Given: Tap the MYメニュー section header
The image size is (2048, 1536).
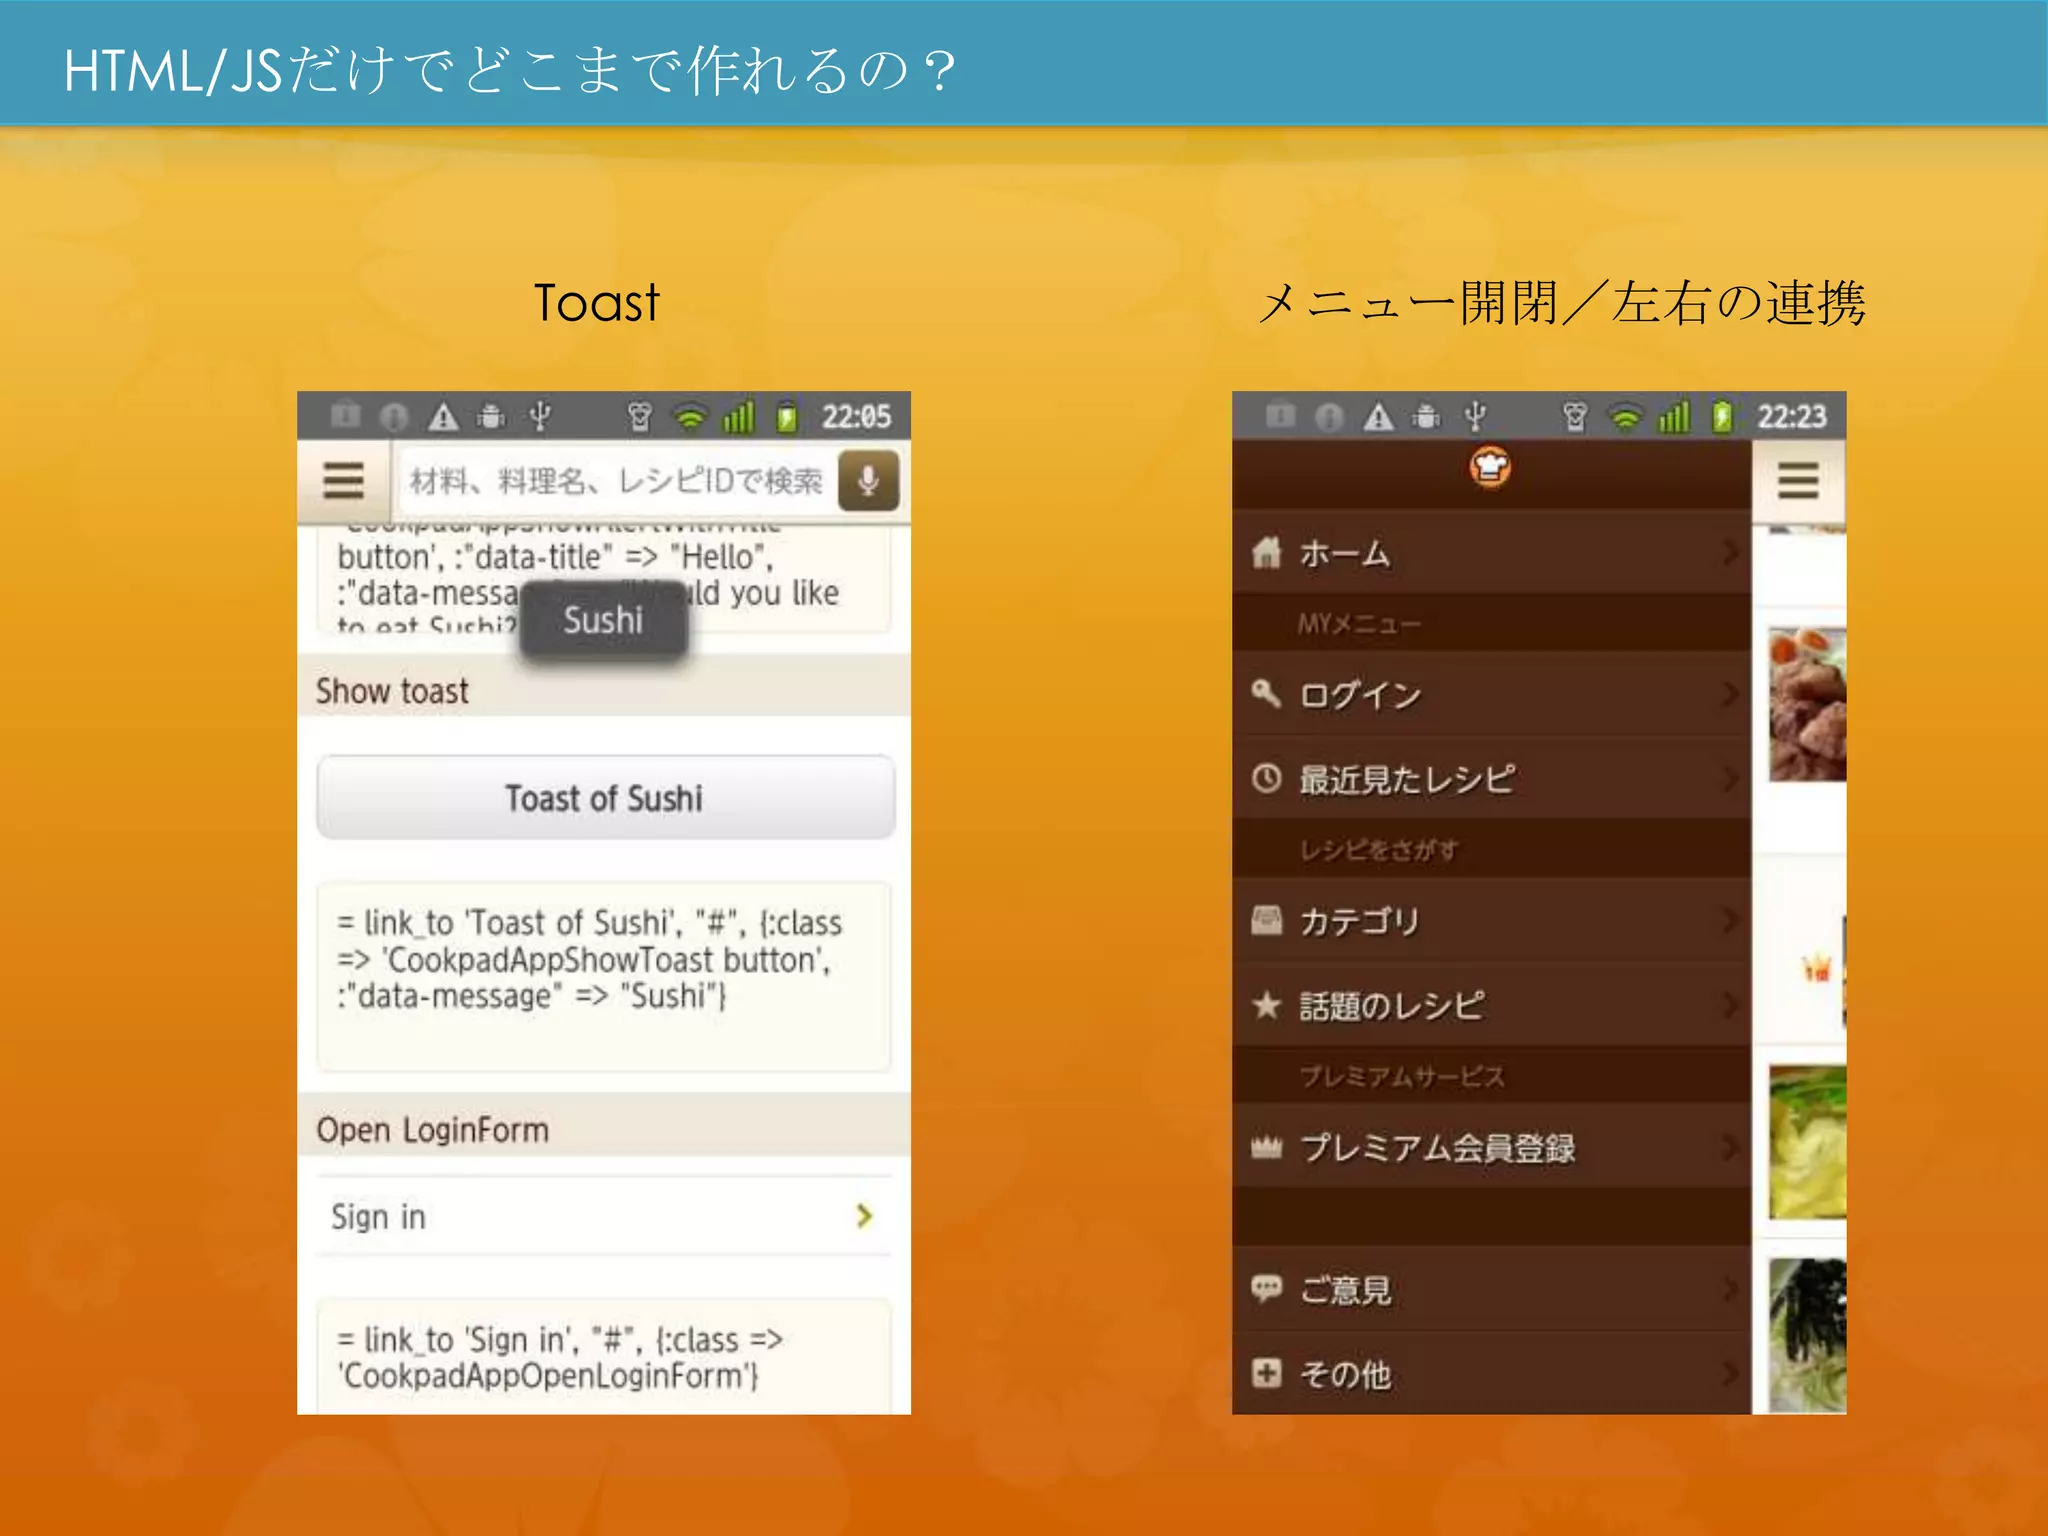Looking at the screenshot, I should (x=1491, y=624).
